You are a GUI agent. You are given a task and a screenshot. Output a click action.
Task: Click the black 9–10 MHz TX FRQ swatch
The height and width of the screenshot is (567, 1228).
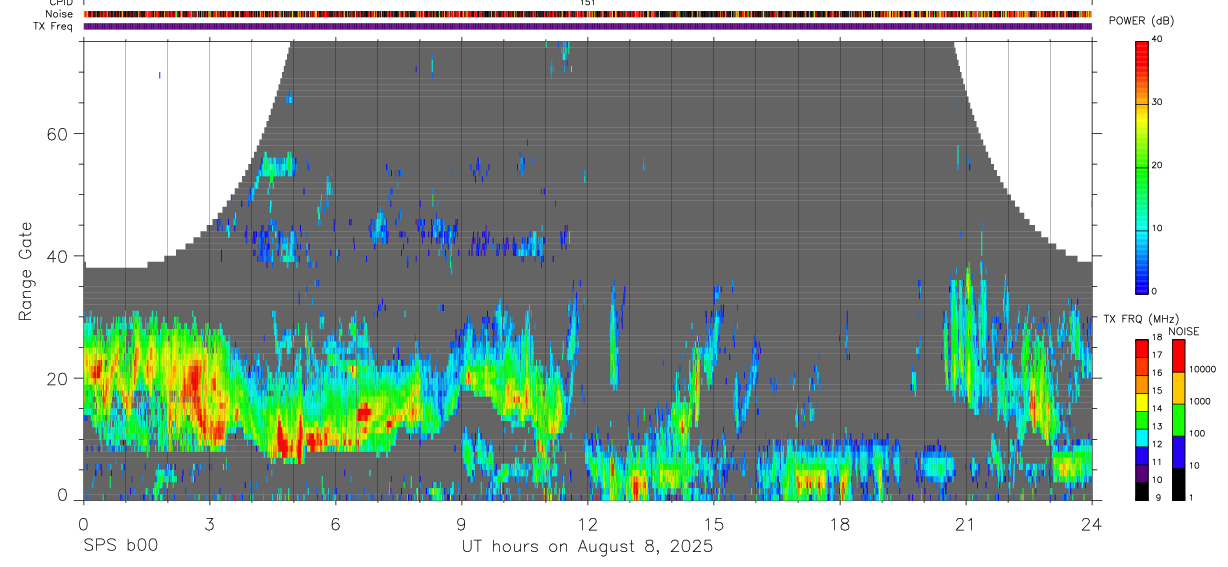point(1141,490)
